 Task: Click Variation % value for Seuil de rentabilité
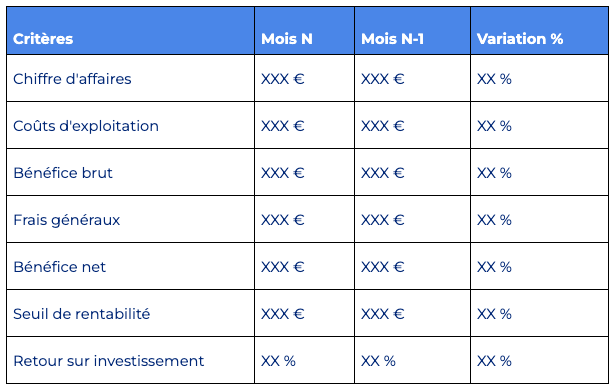(540, 313)
